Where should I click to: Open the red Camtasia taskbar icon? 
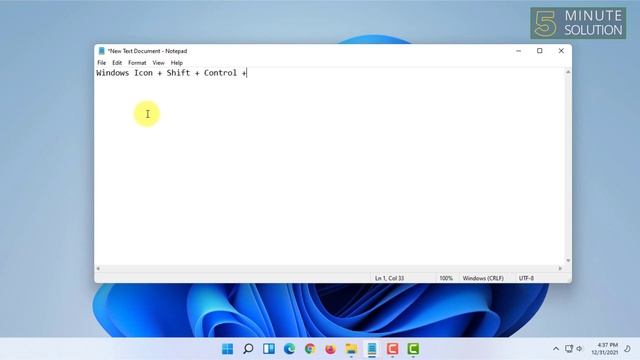(x=392, y=349)
